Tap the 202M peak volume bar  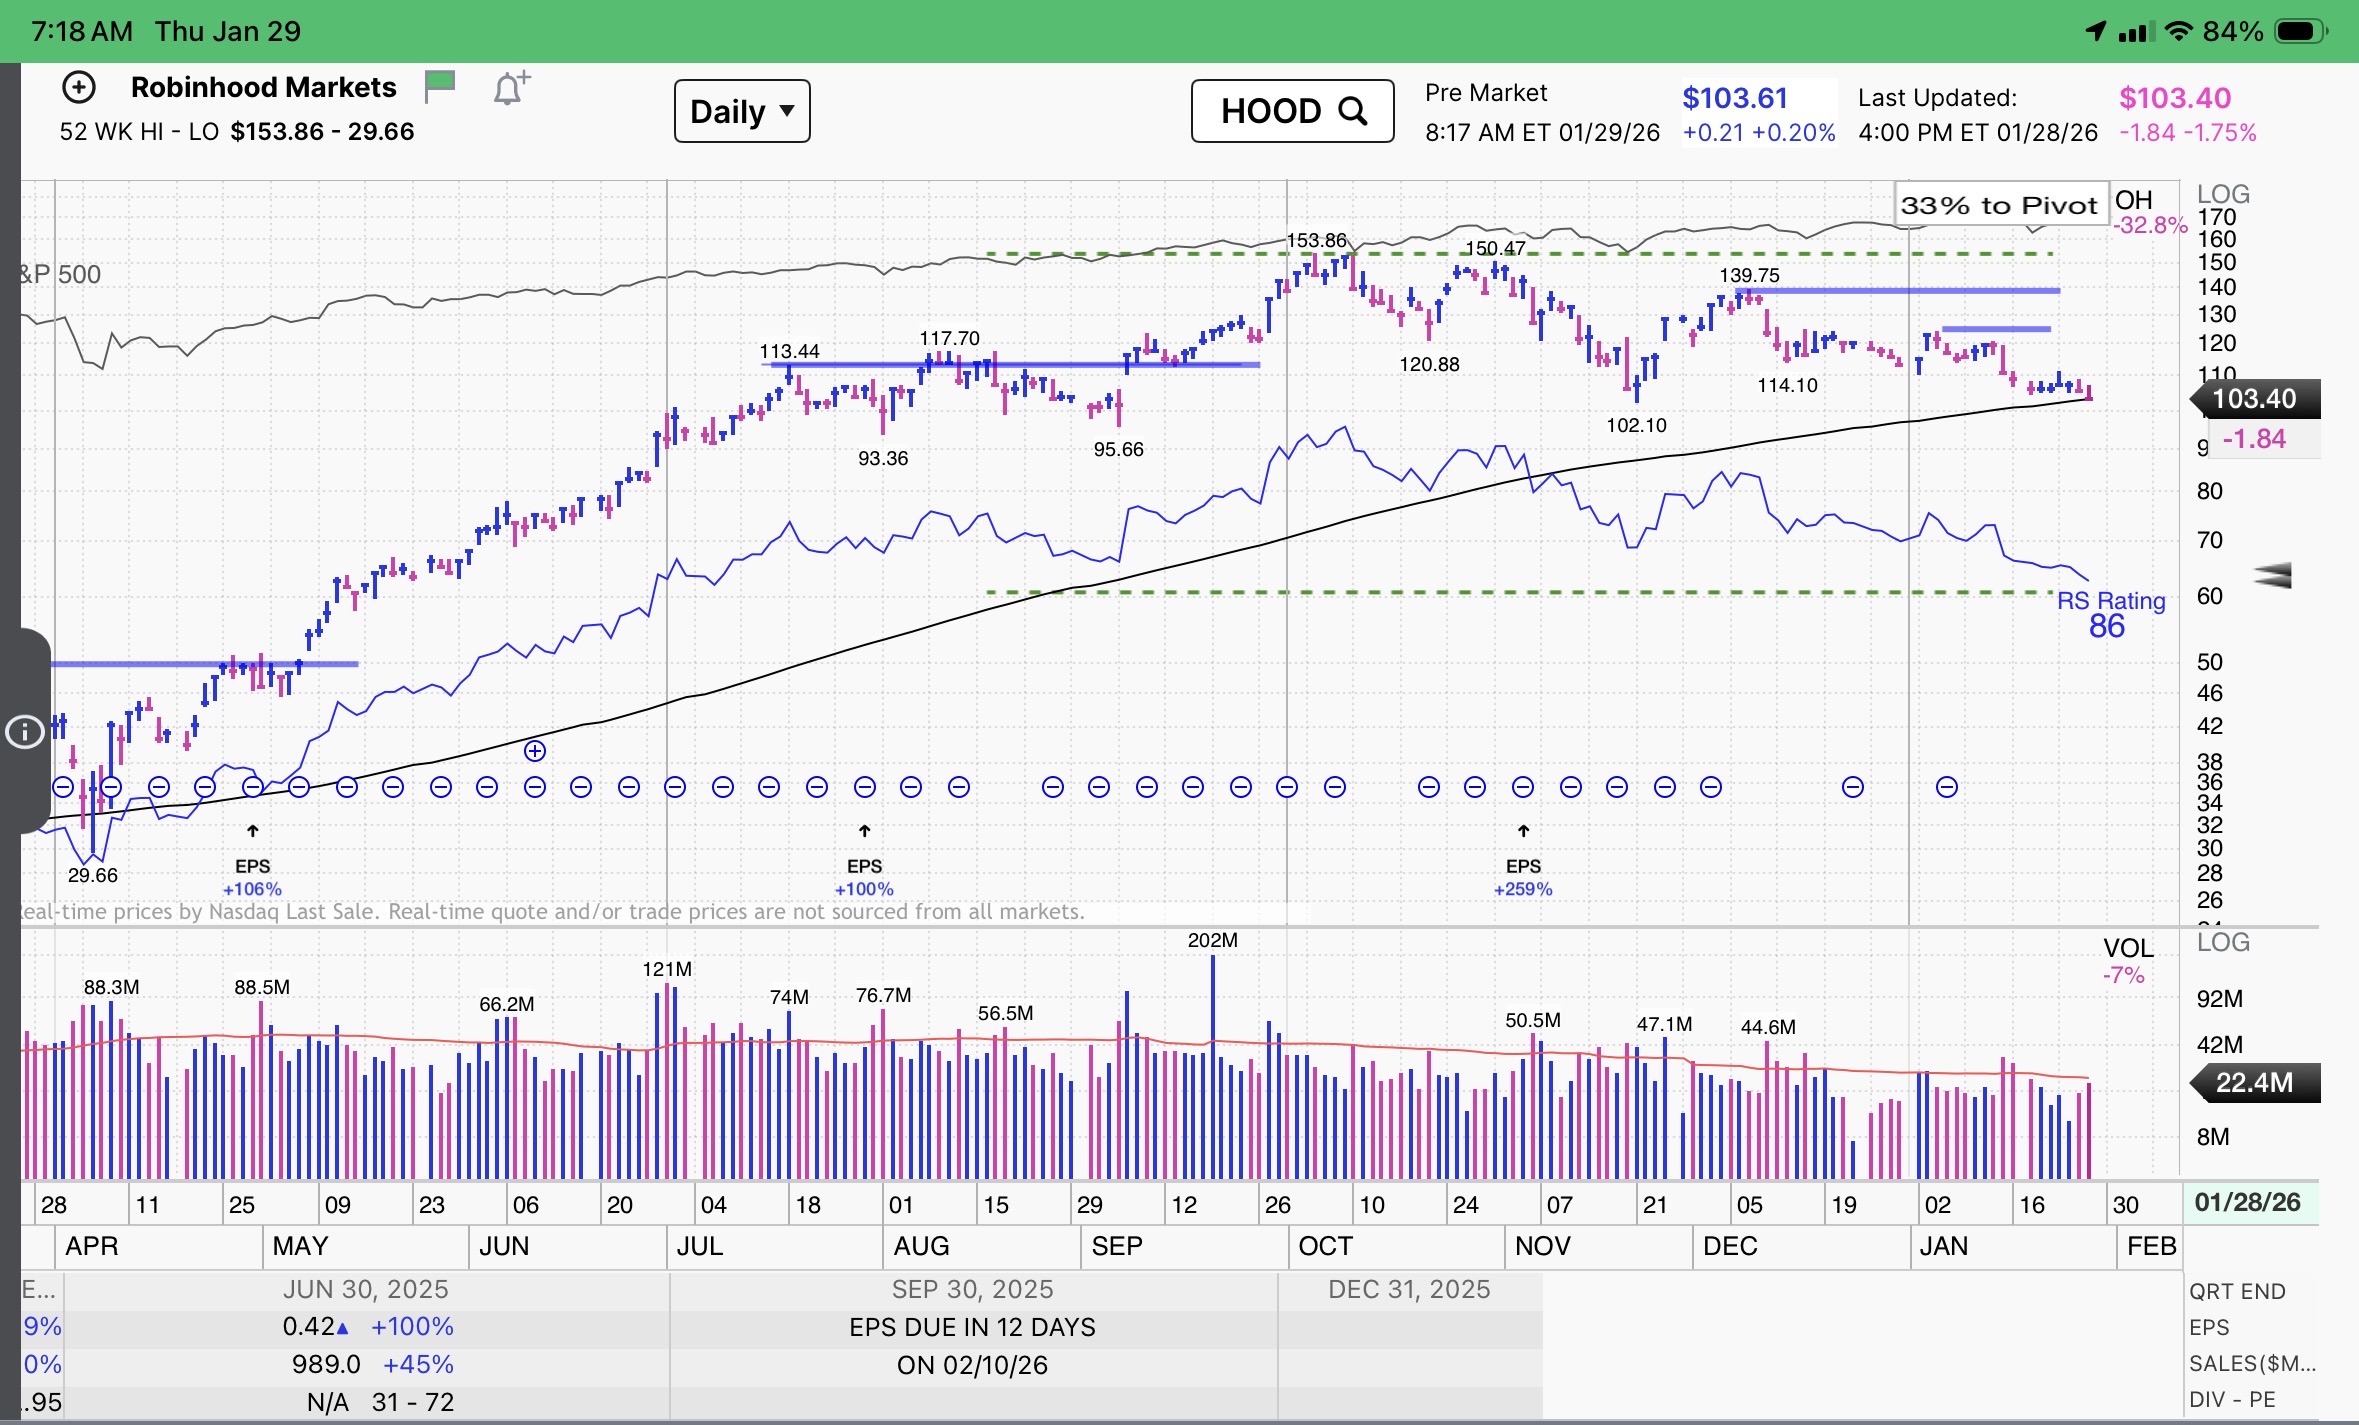pos(1213,1060)
